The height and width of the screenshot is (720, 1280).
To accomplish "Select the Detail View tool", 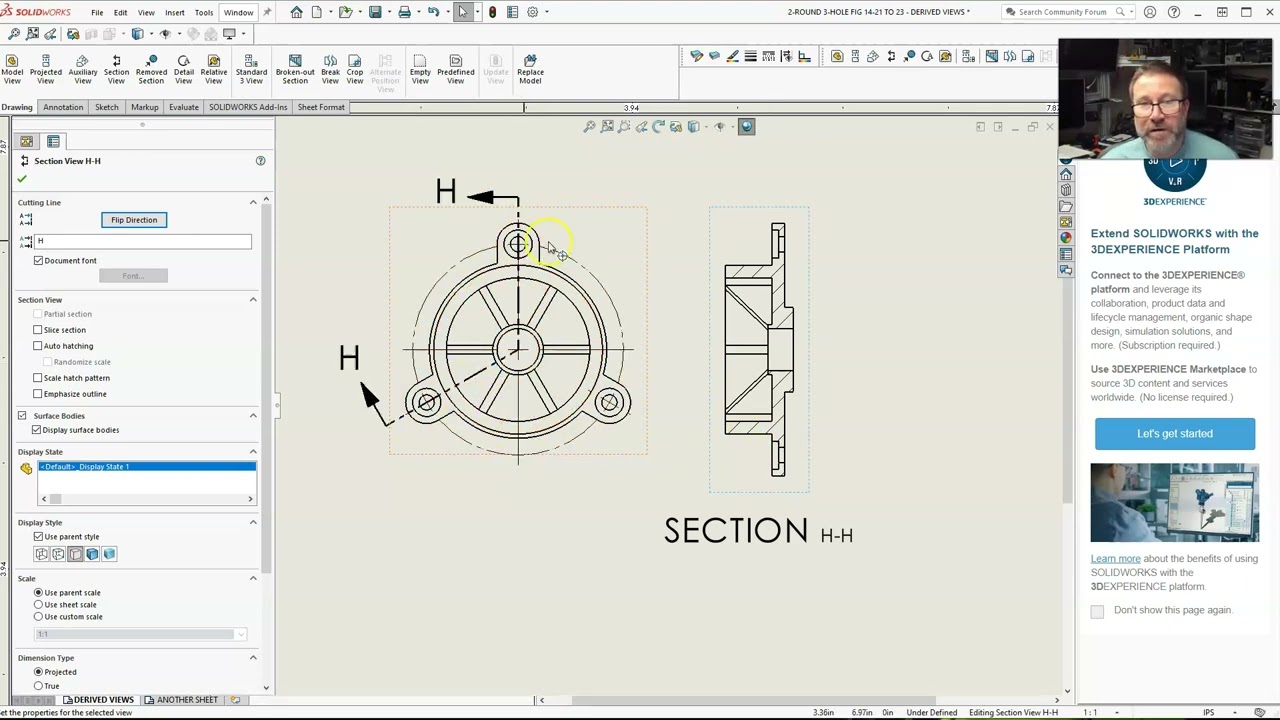I will 183,68.
